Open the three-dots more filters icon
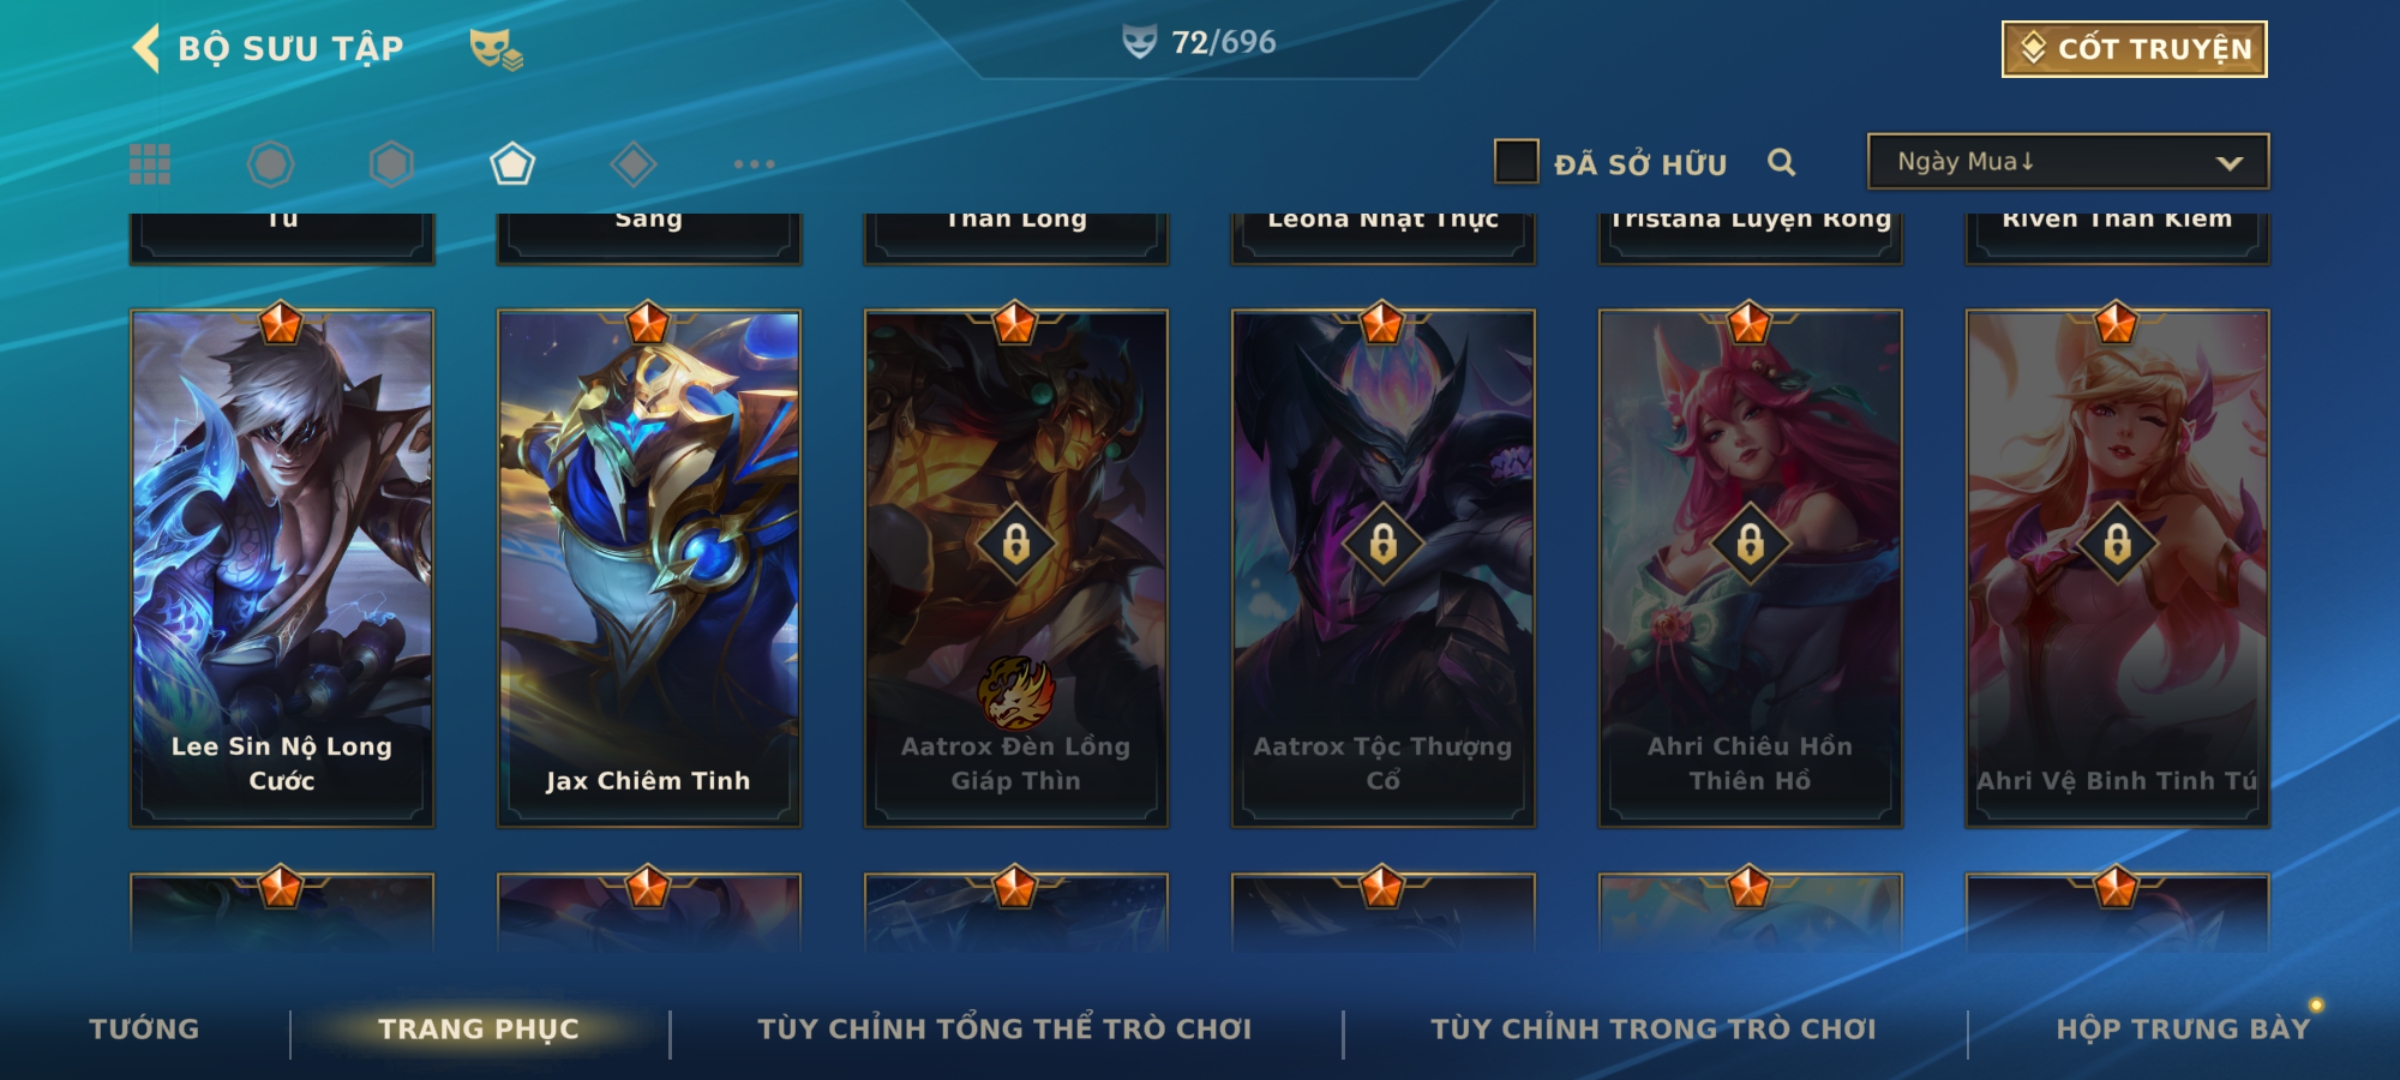 [x=754, y=164]
